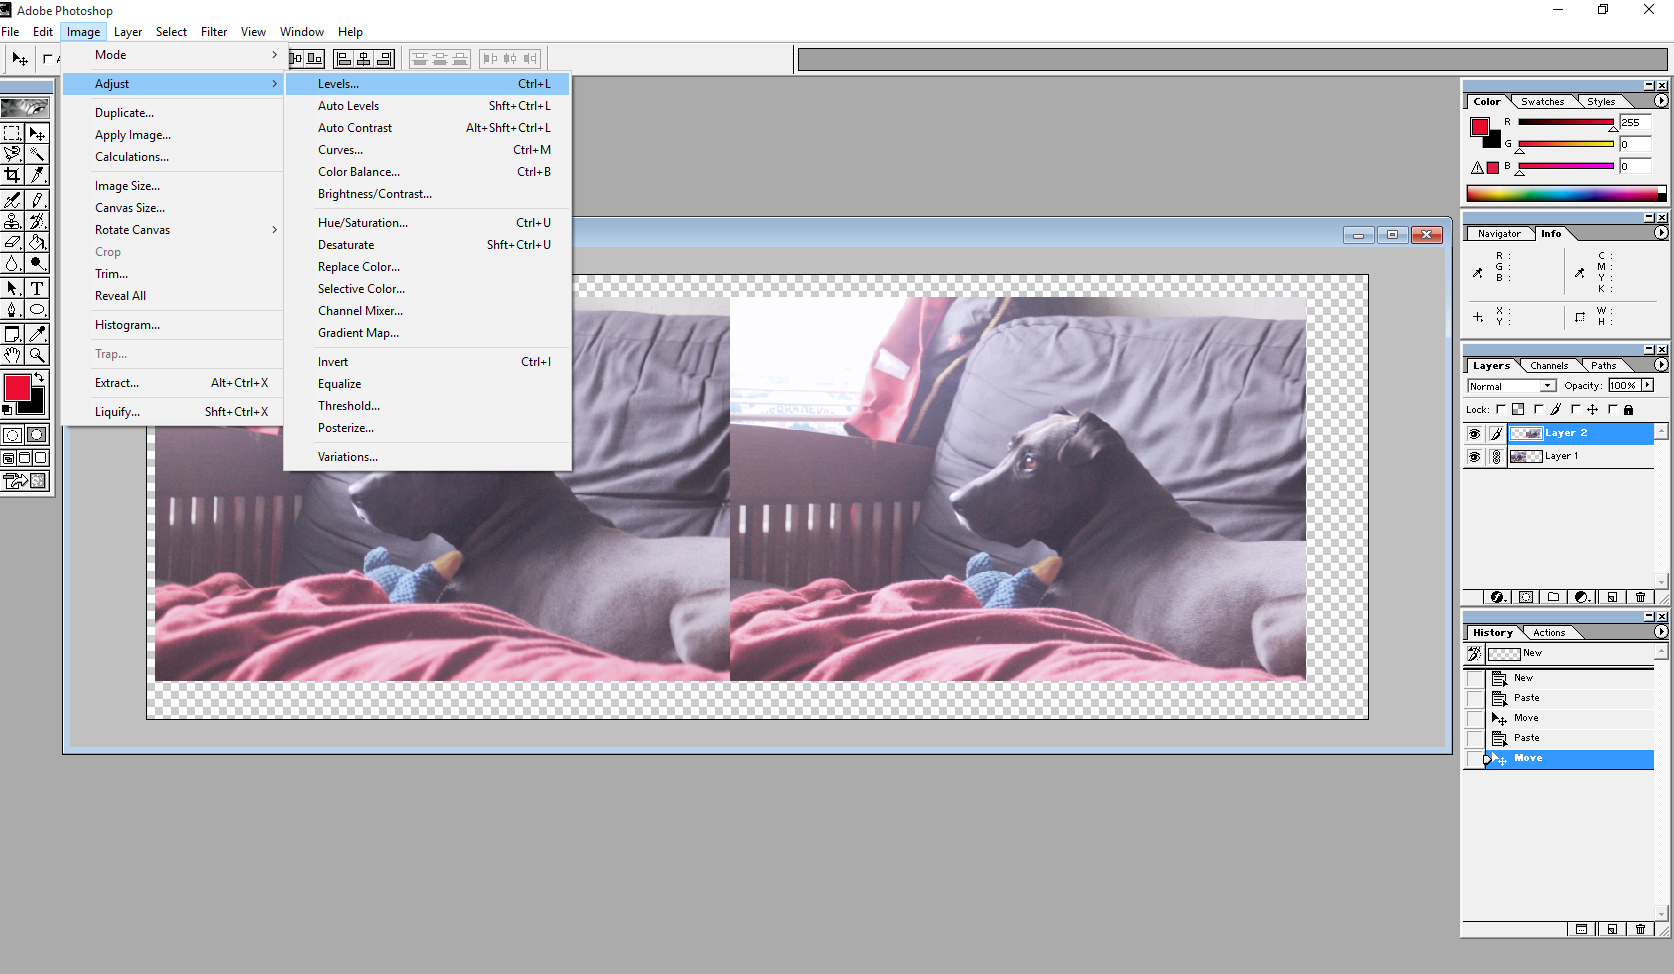Select the Pen tool
The image size is (1674, 974).
pyautogui.click(x=12, y=309)
